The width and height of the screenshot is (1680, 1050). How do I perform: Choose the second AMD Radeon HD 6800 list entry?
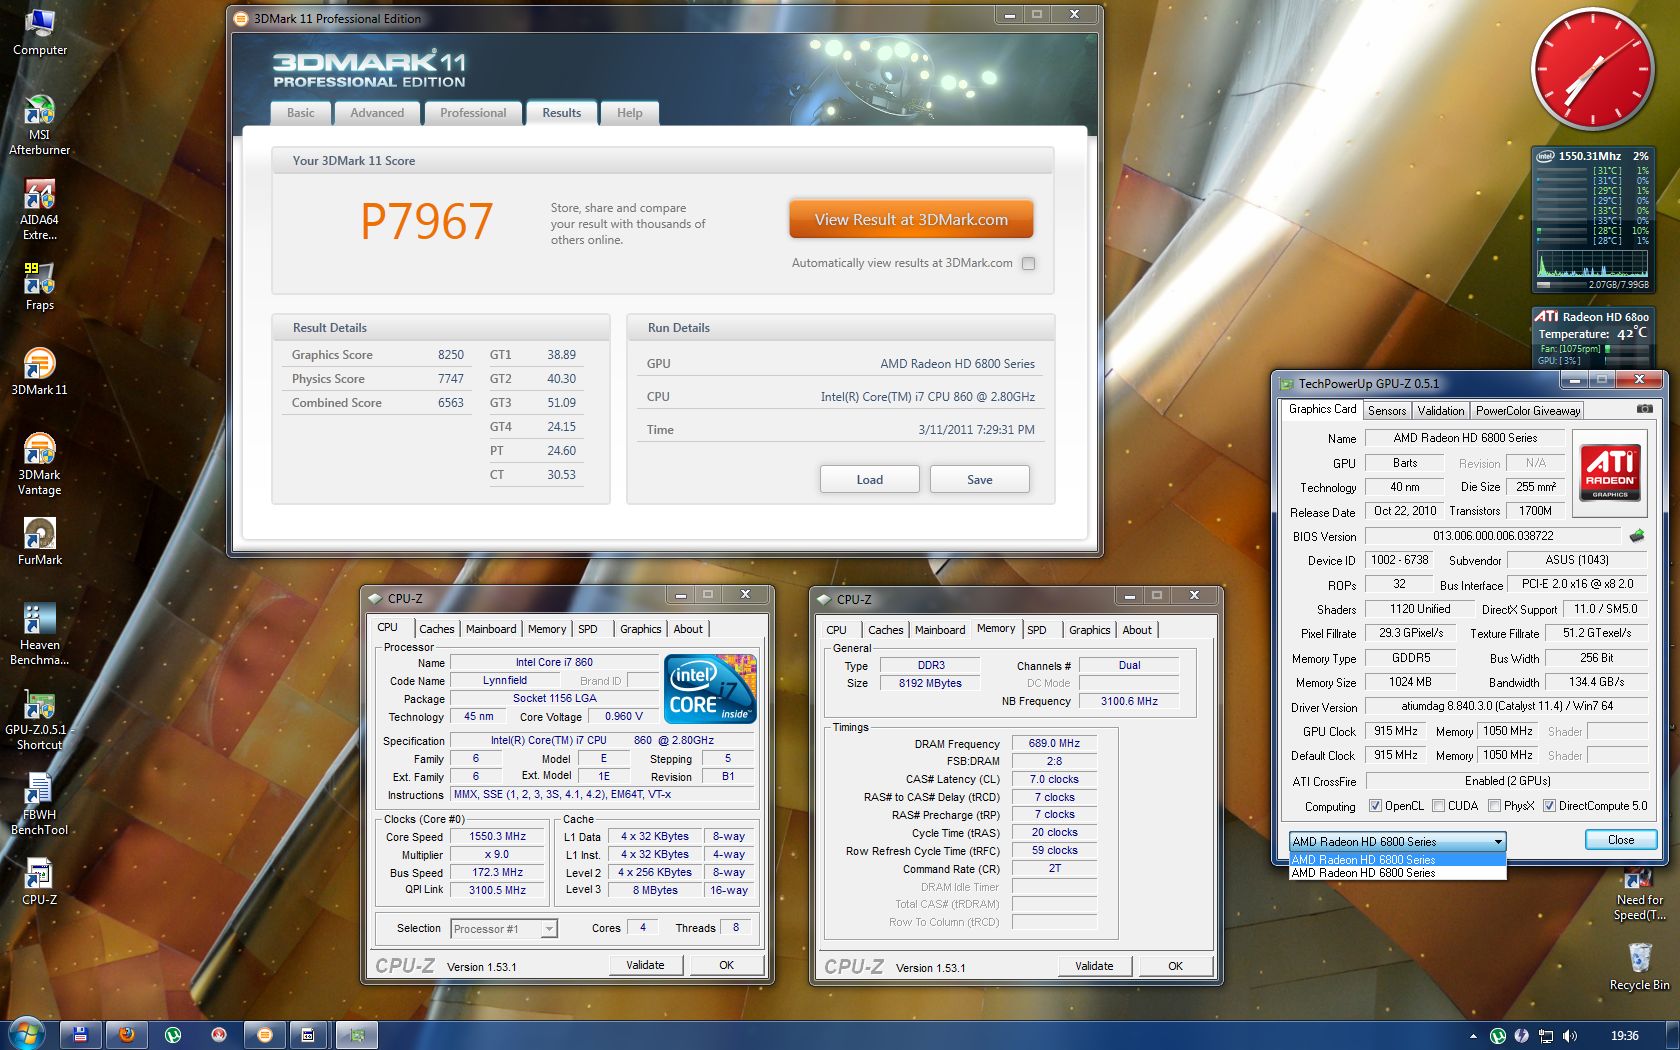(x=1397, y=873)
